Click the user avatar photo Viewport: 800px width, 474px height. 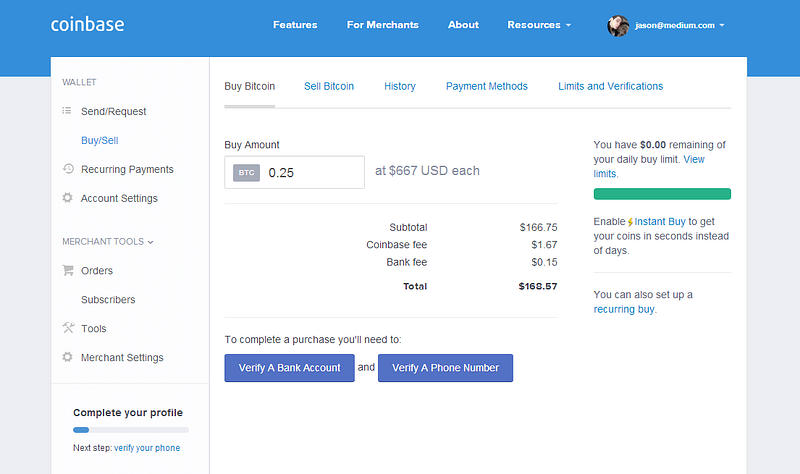coord(617,26)
